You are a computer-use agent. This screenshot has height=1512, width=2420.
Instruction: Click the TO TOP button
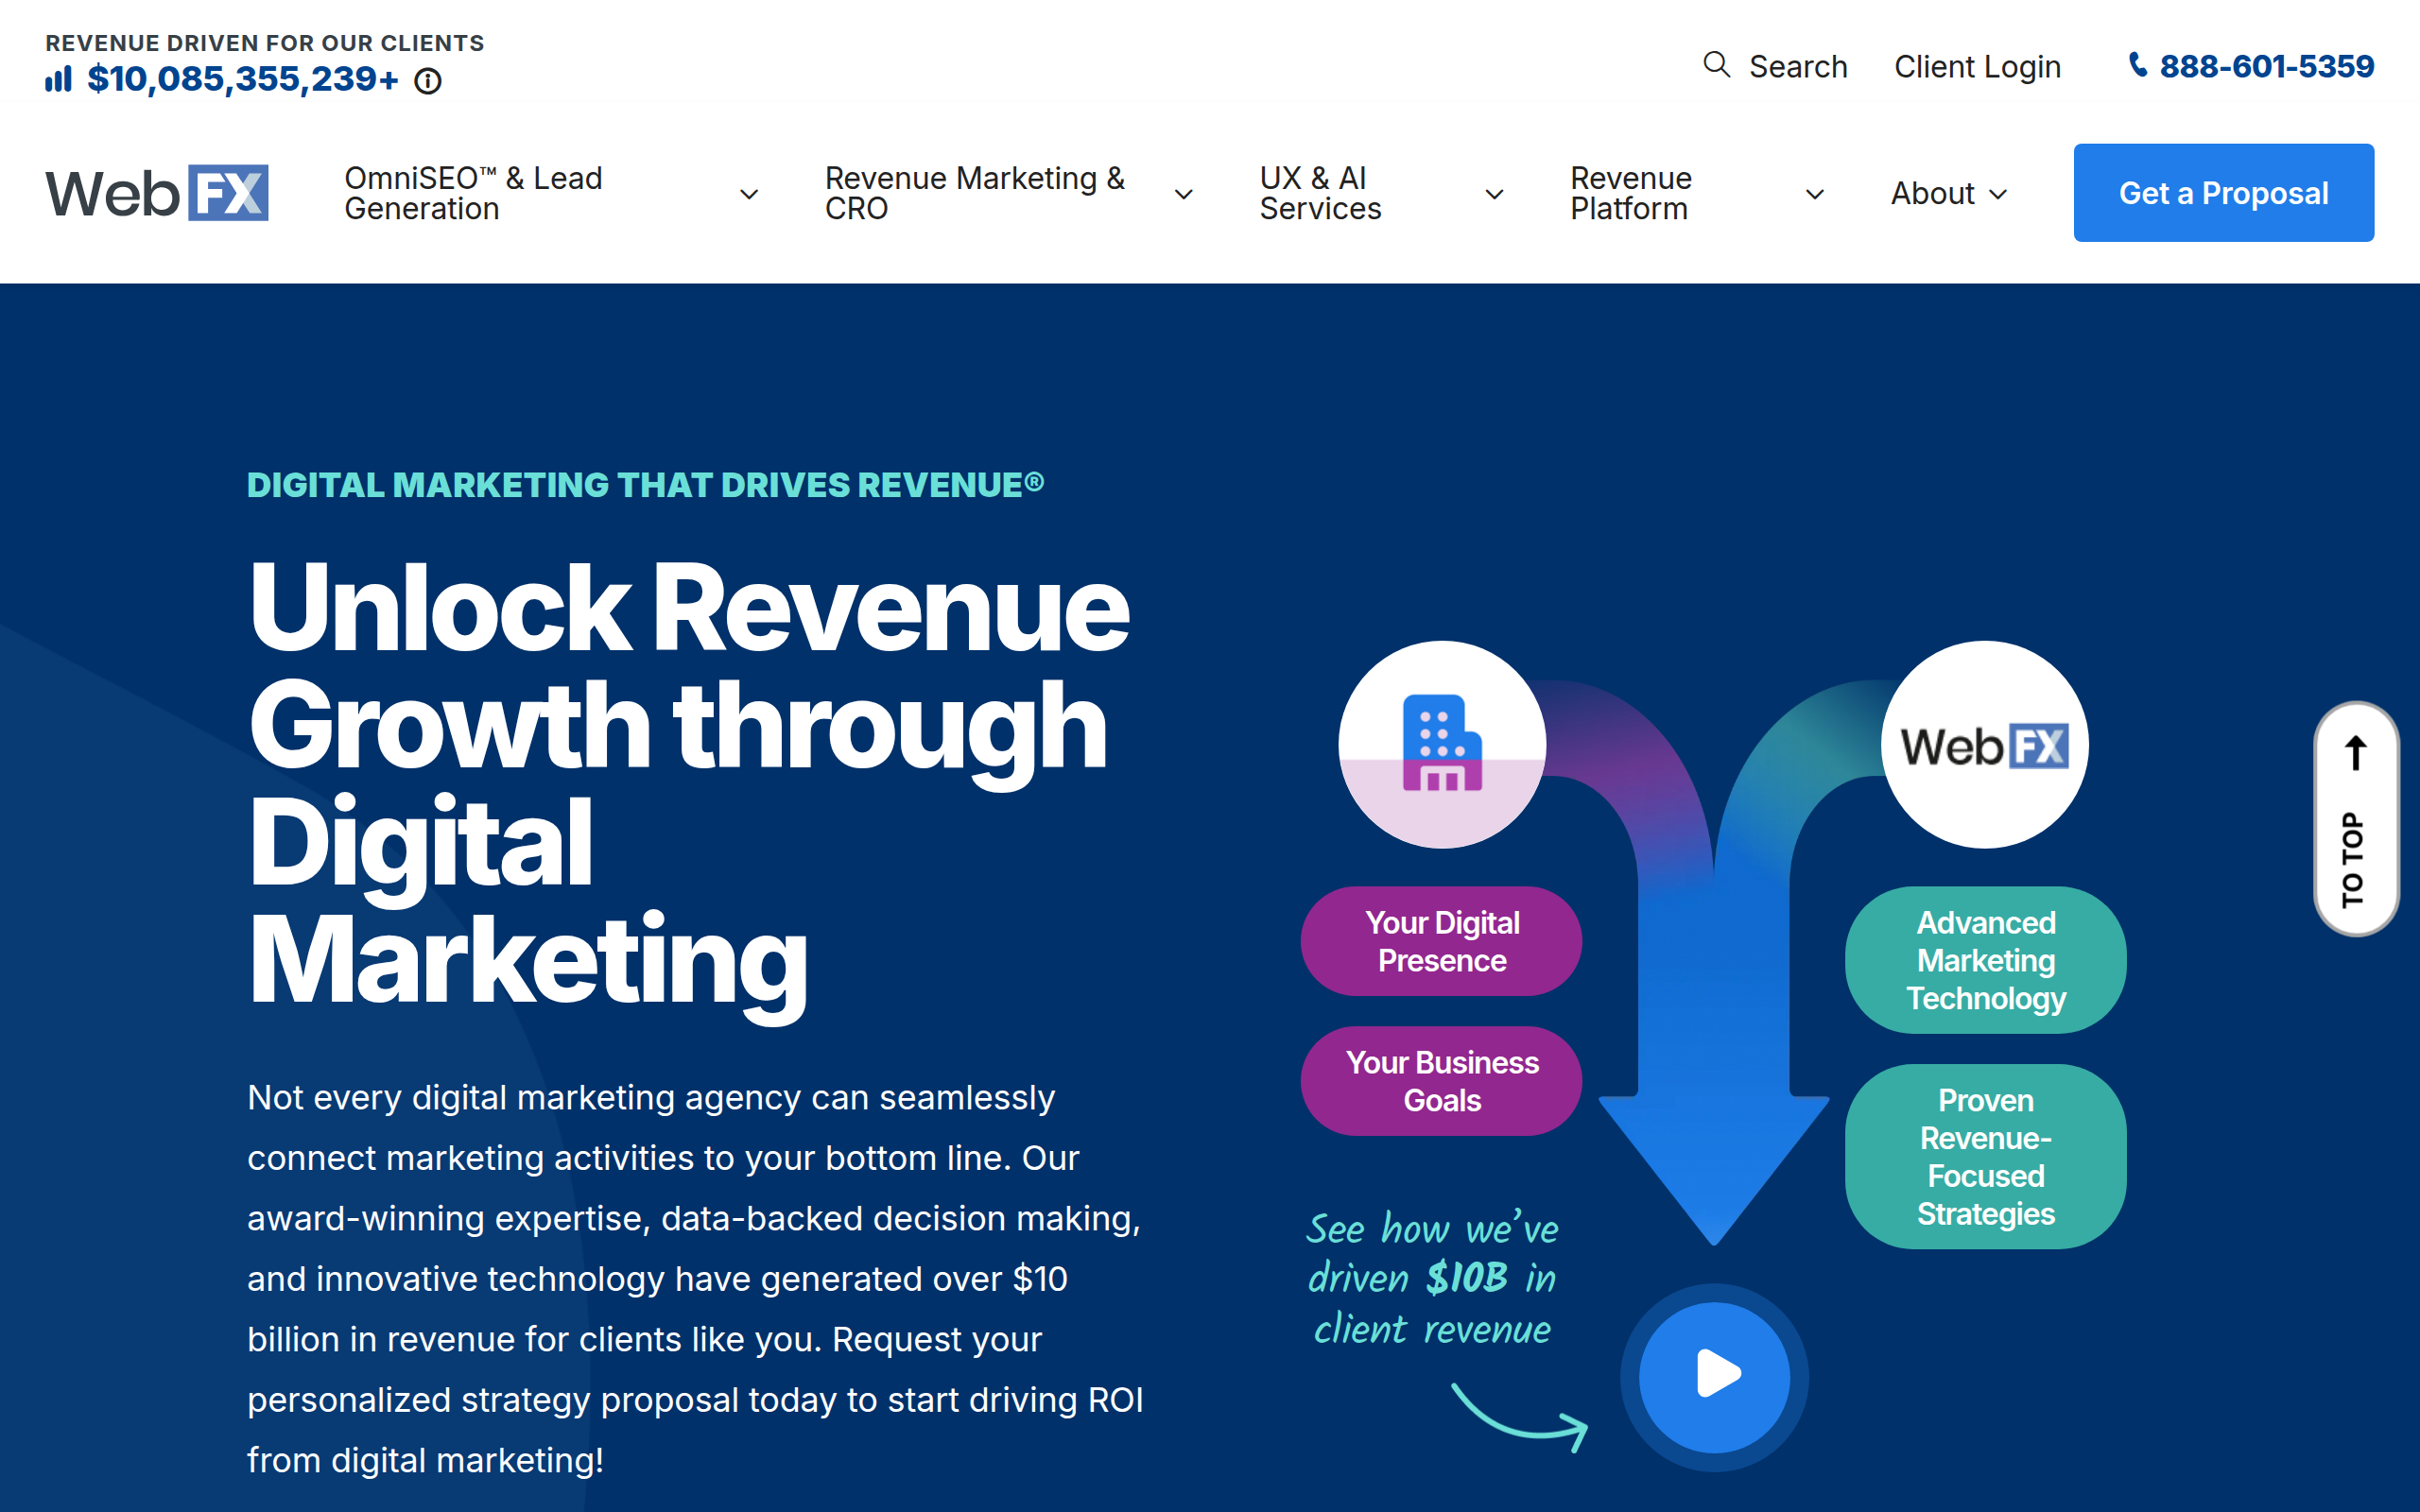[2356, 819]
